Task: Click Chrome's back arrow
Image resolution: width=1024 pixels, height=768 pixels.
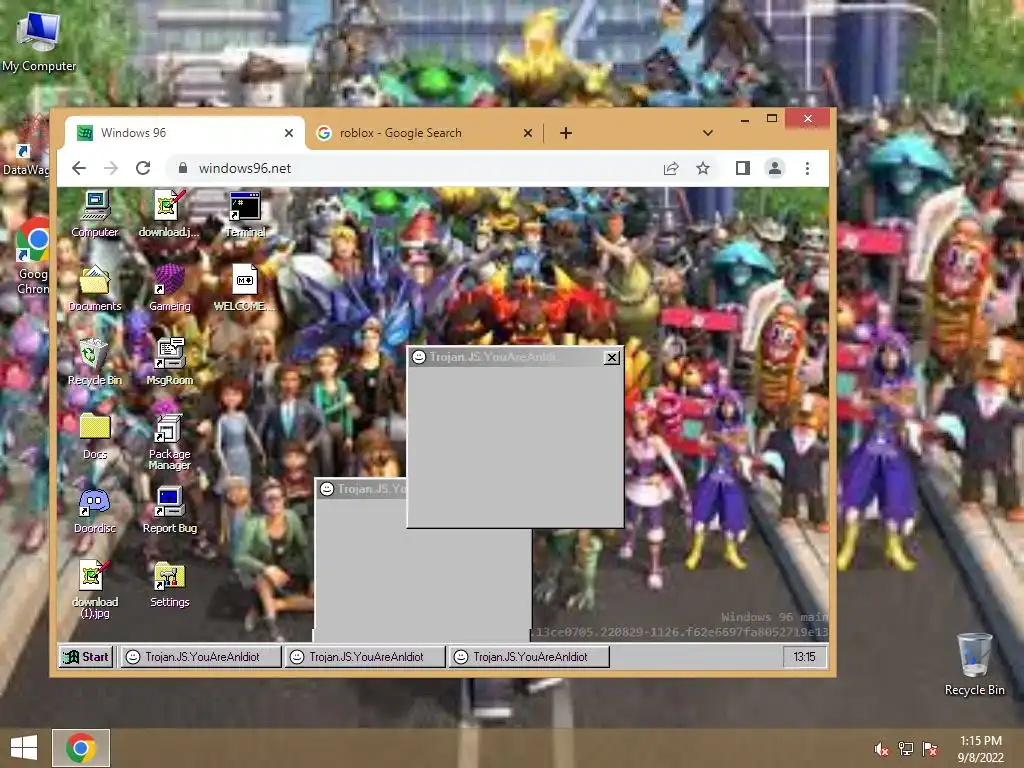Action: [x=79, y=168]
